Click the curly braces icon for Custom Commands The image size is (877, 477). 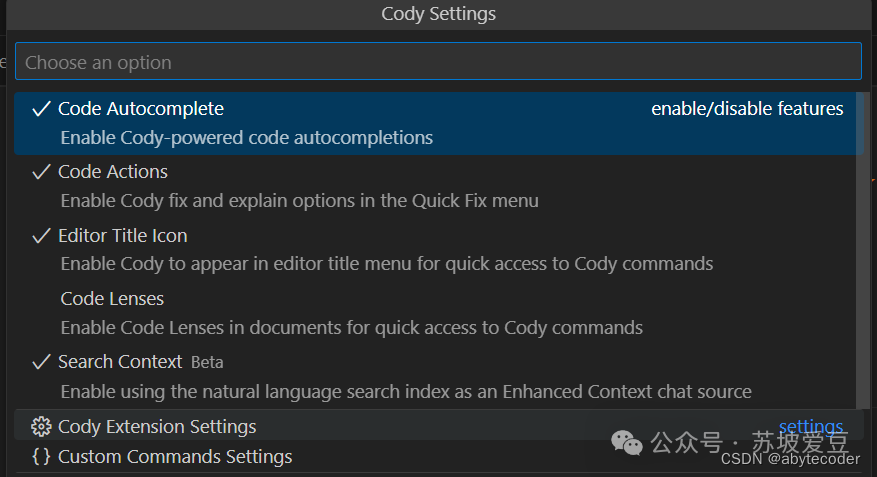tap(41, 457)
